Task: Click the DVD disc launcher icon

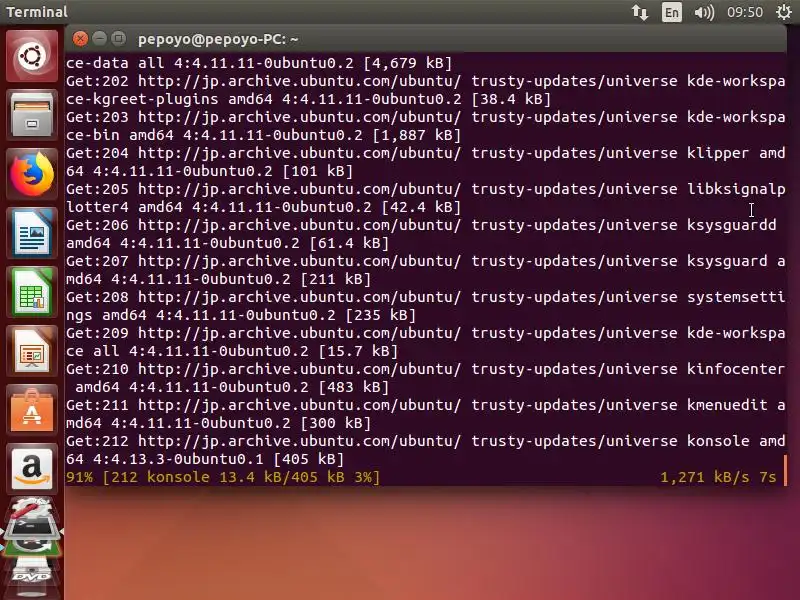Action: 32,574
